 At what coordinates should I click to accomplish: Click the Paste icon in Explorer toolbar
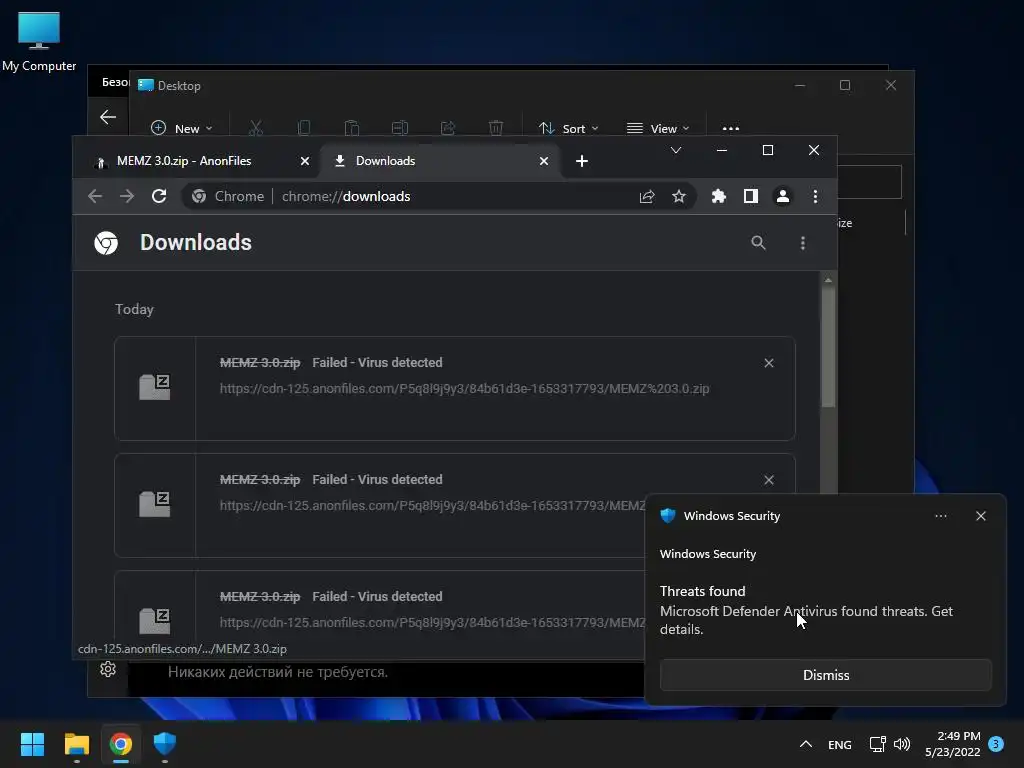pyautogui.click(x=351, y=128)
